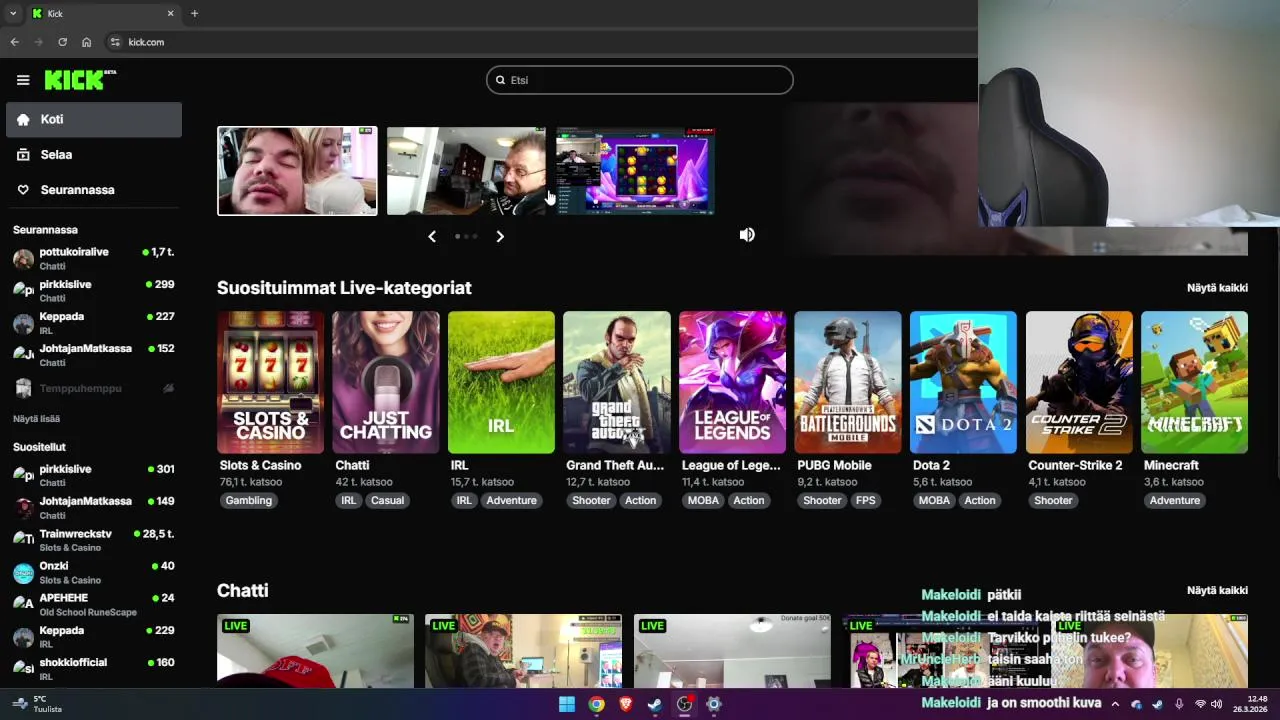
Task: Open IRL category cover
Action: pyautogui.click(x=501, y=382)
